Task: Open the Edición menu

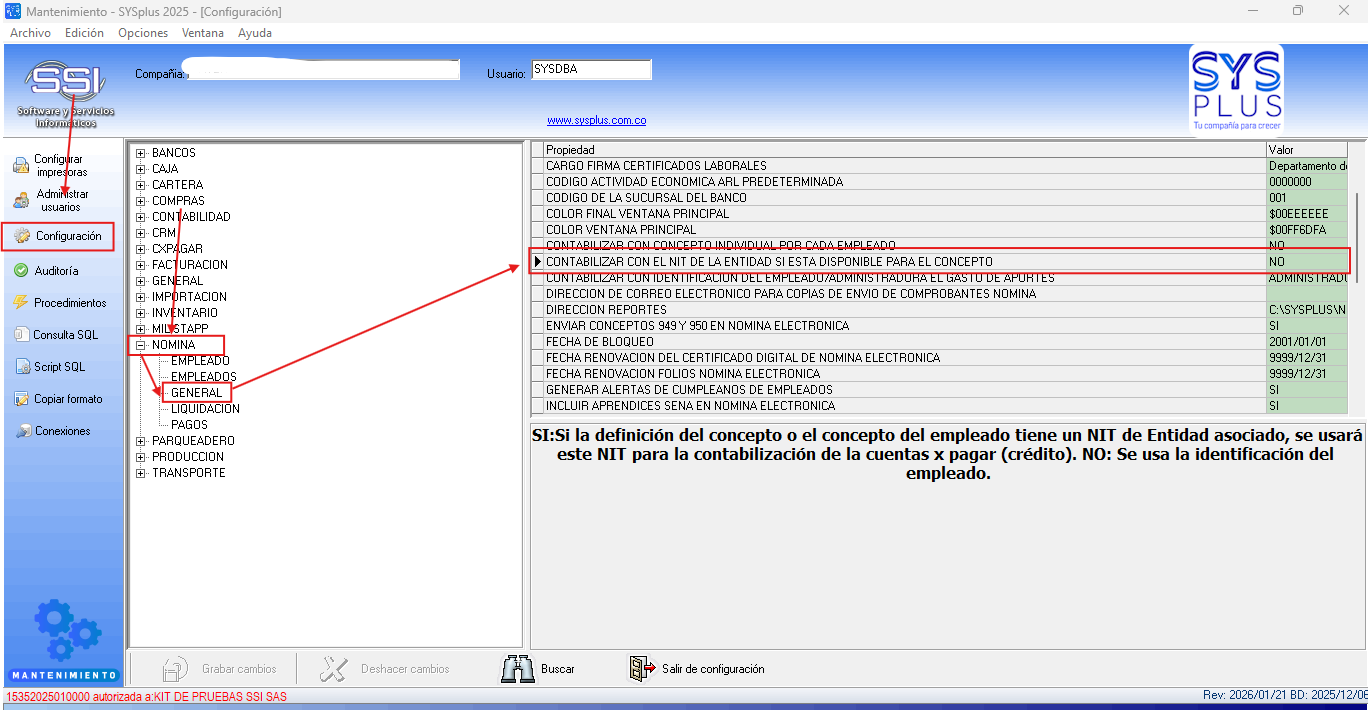Action: tap(84, 33)
